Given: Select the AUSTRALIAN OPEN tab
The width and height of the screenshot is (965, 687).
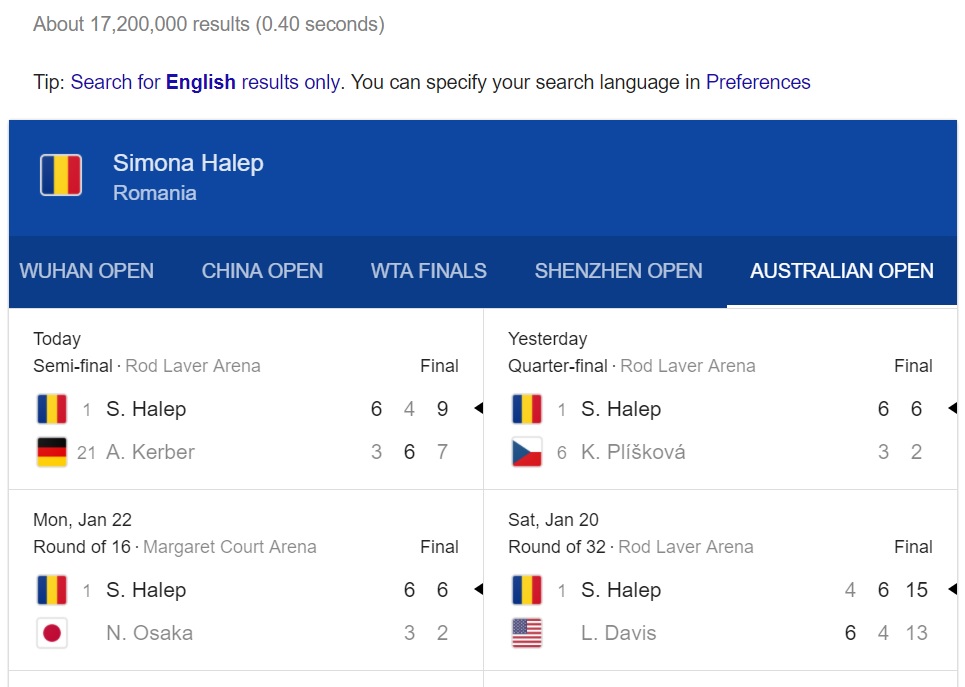Looking at the screenshot, I should pos(842,271).
